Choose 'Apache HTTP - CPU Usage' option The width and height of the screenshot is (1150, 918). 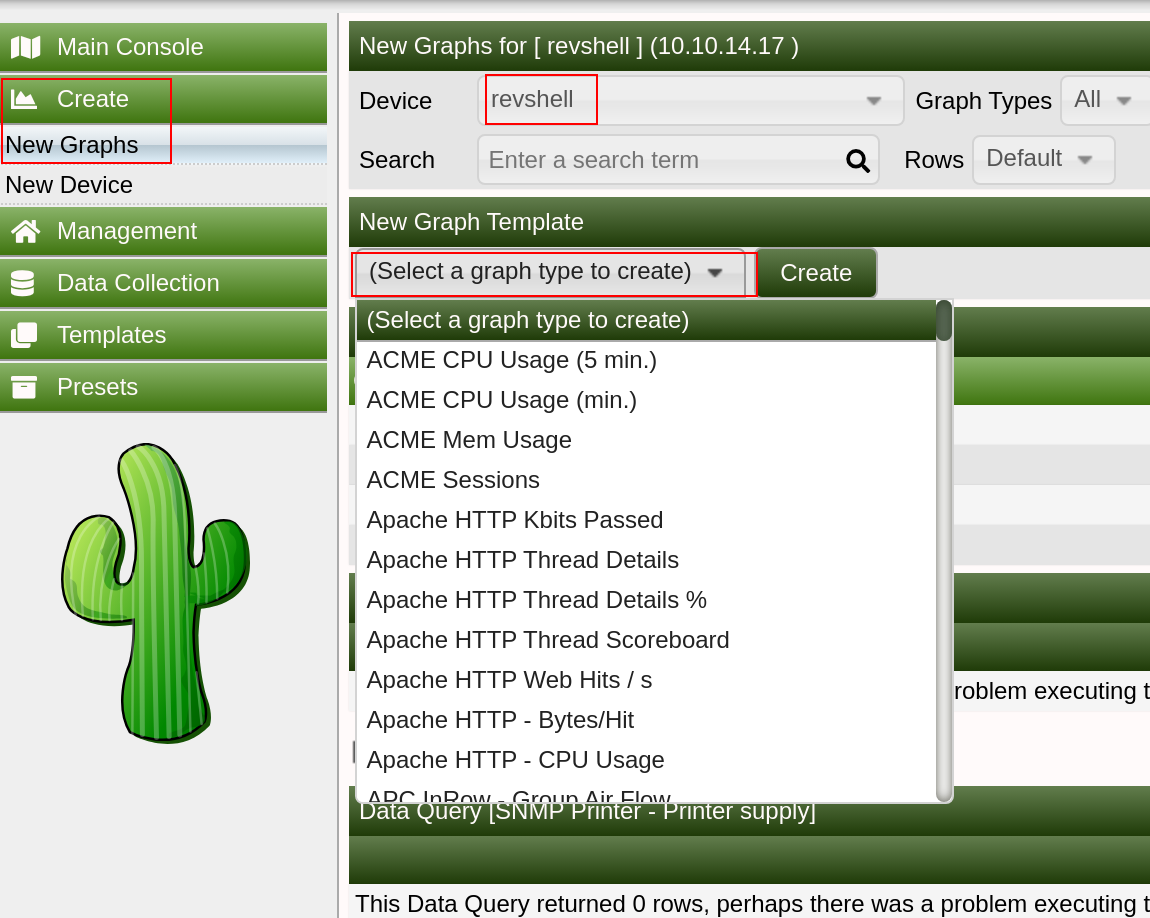646,760
